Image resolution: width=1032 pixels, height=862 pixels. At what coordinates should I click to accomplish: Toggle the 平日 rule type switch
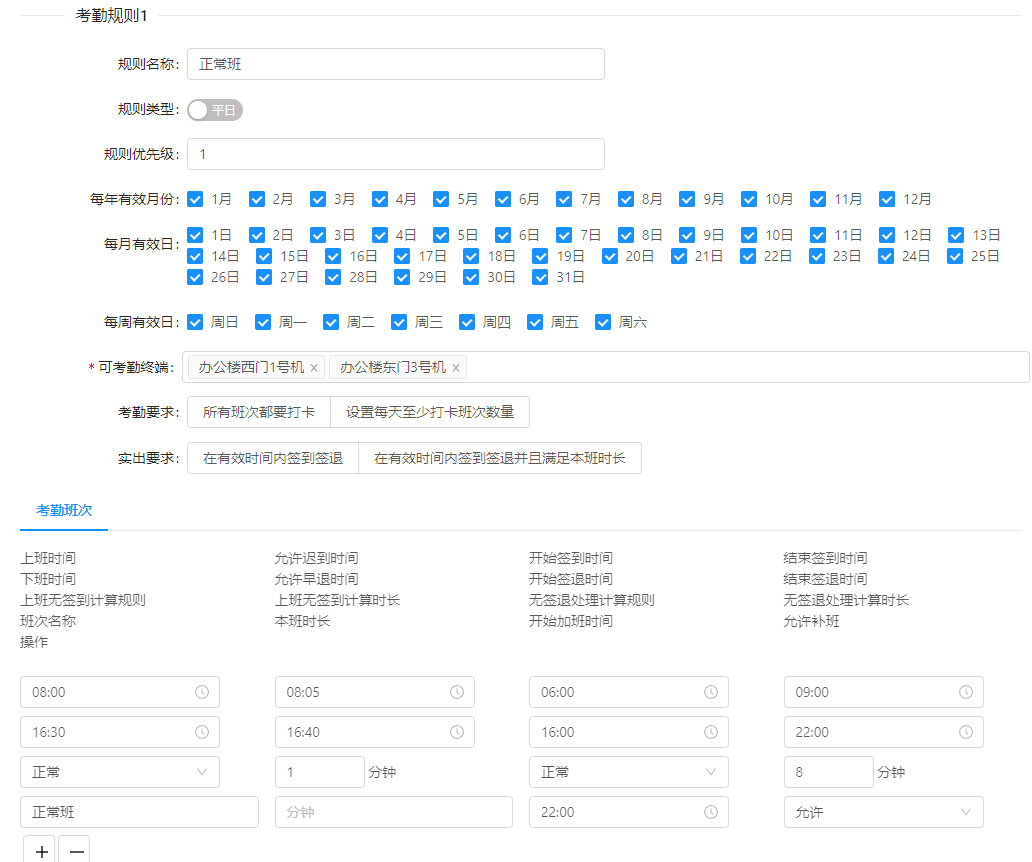tap(215, 110)
